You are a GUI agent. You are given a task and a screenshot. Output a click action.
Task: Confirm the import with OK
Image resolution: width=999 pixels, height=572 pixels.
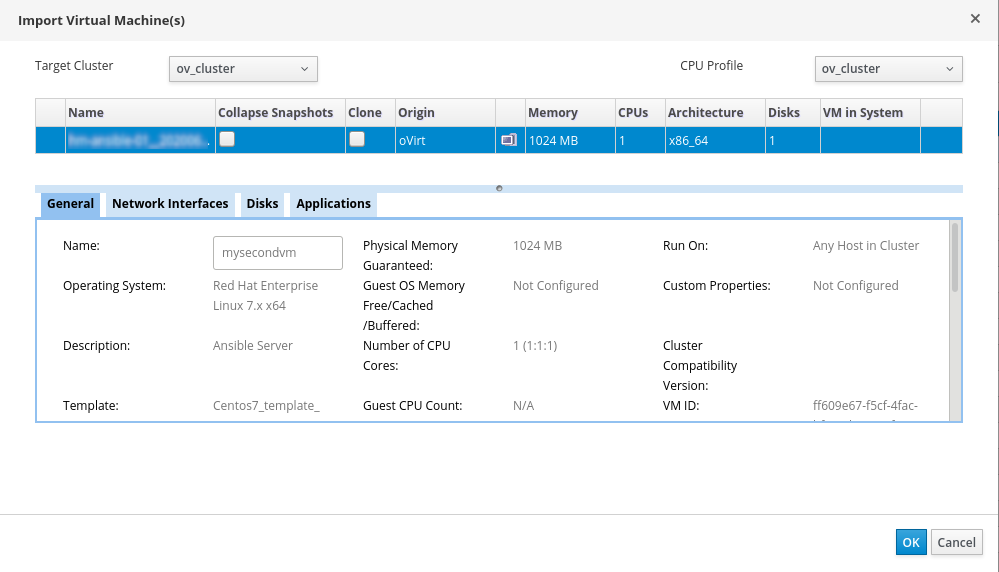click(x=911, y=542)
